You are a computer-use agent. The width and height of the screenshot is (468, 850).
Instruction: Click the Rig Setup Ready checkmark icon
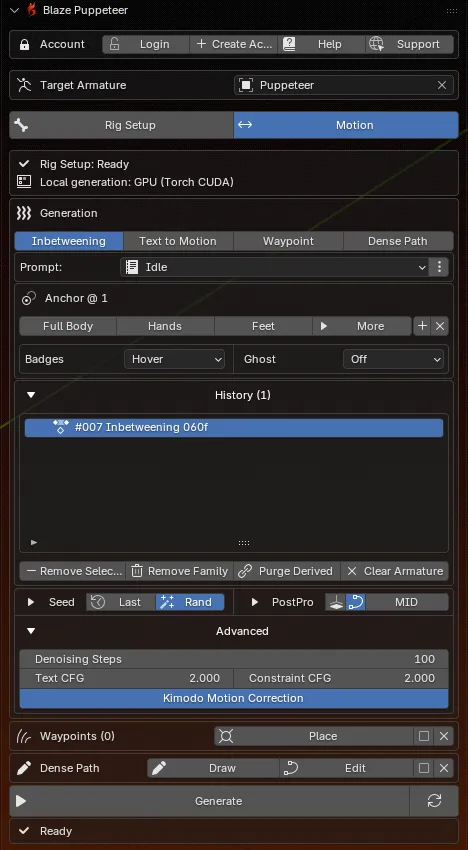coord(24,164)
